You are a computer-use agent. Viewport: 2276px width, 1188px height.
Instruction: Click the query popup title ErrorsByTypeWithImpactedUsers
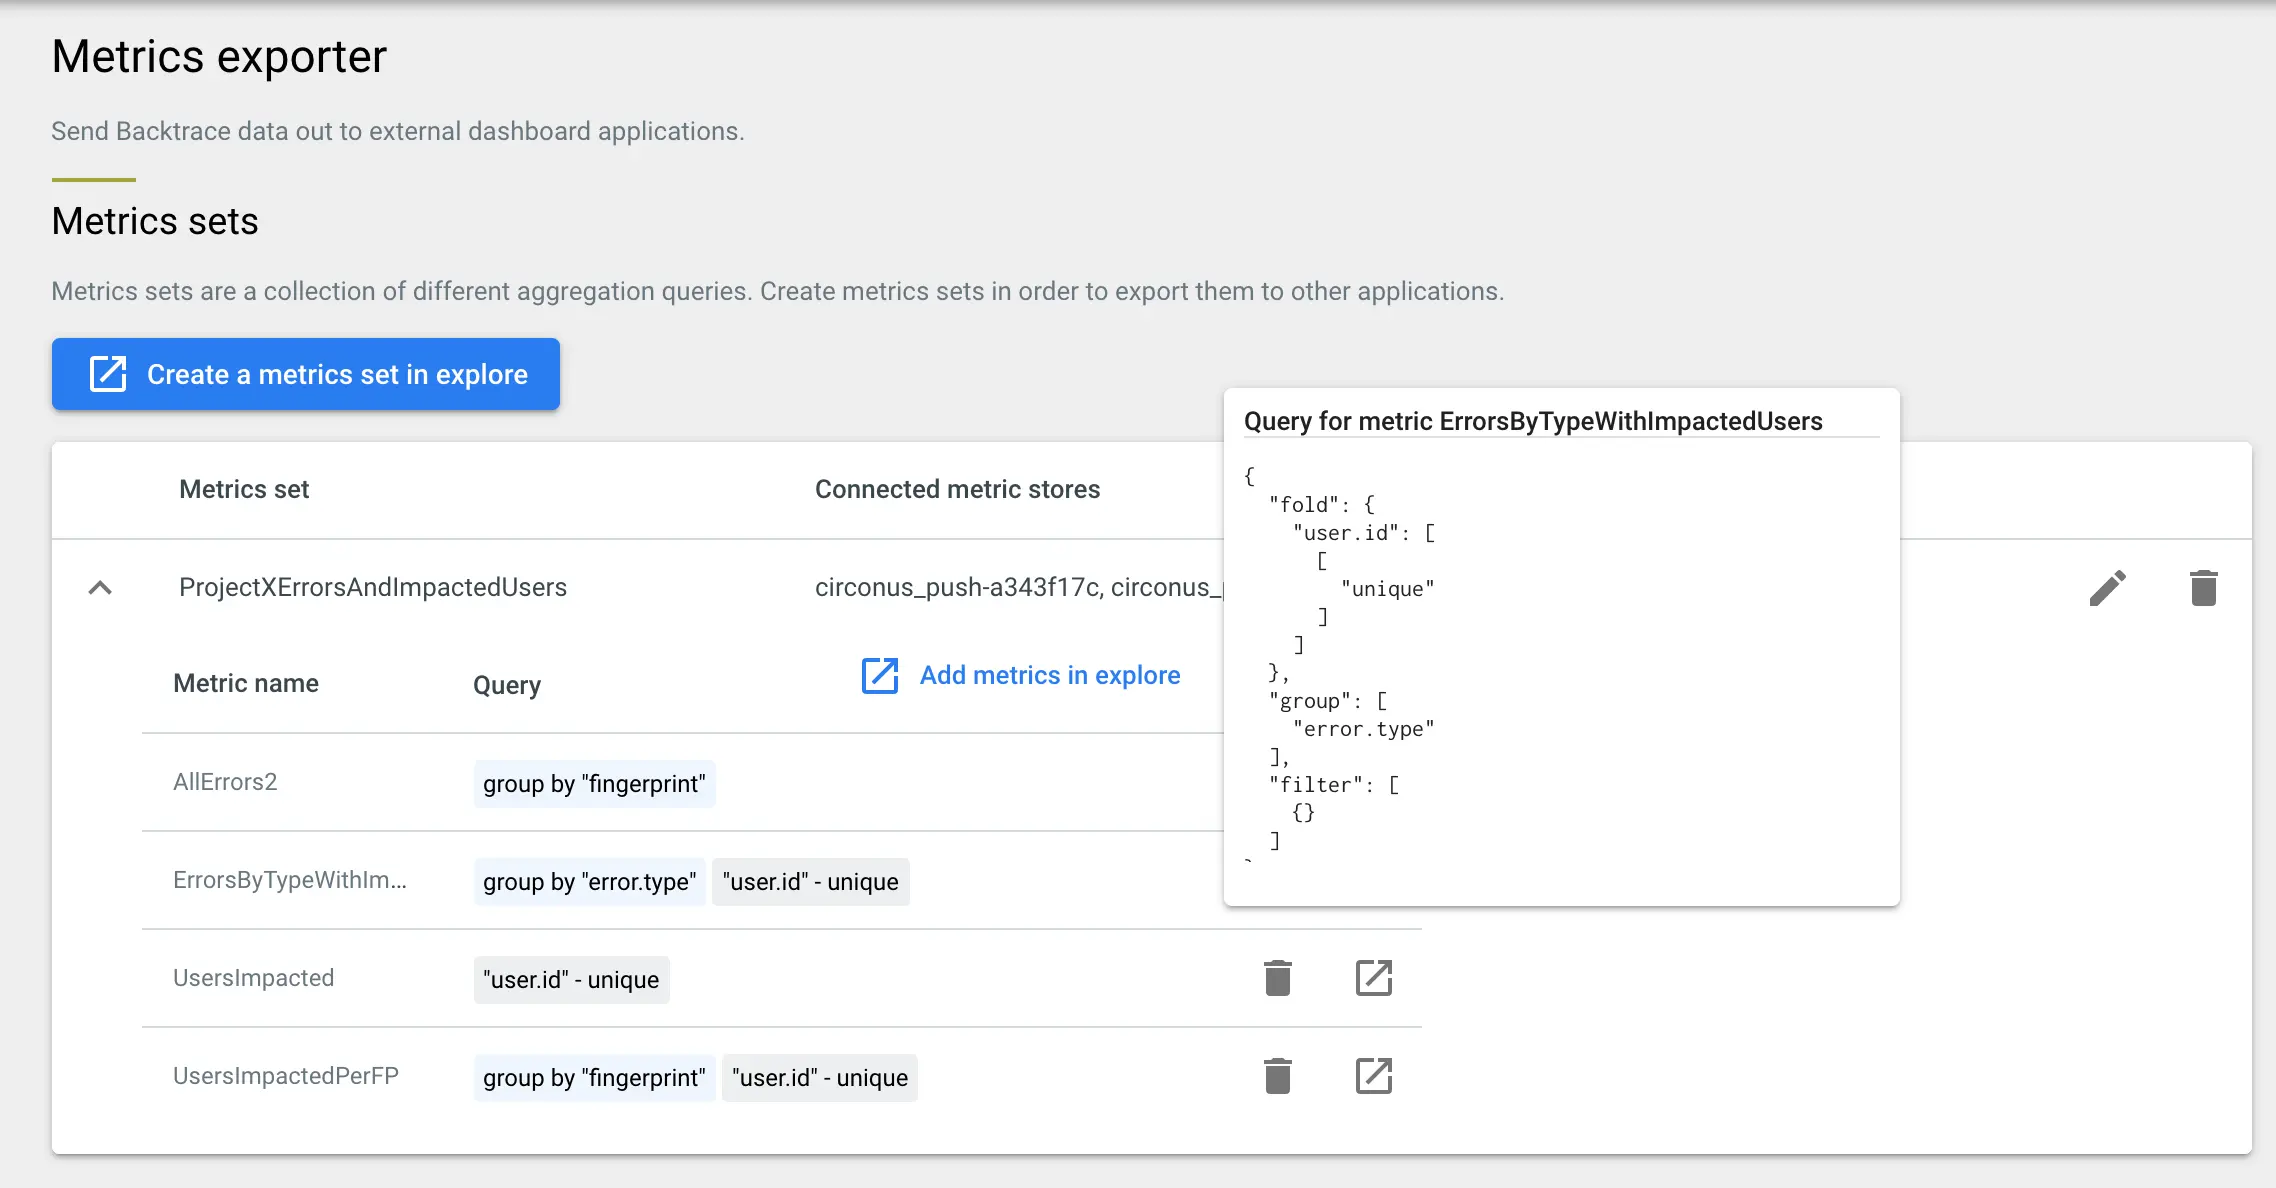(x=1532, y=421)
